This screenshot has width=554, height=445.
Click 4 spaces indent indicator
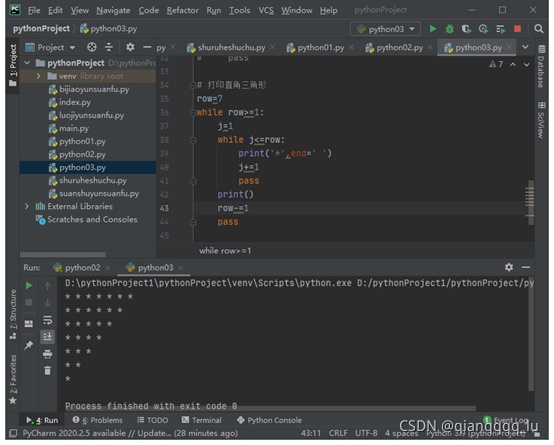click(x=401, y=433)
